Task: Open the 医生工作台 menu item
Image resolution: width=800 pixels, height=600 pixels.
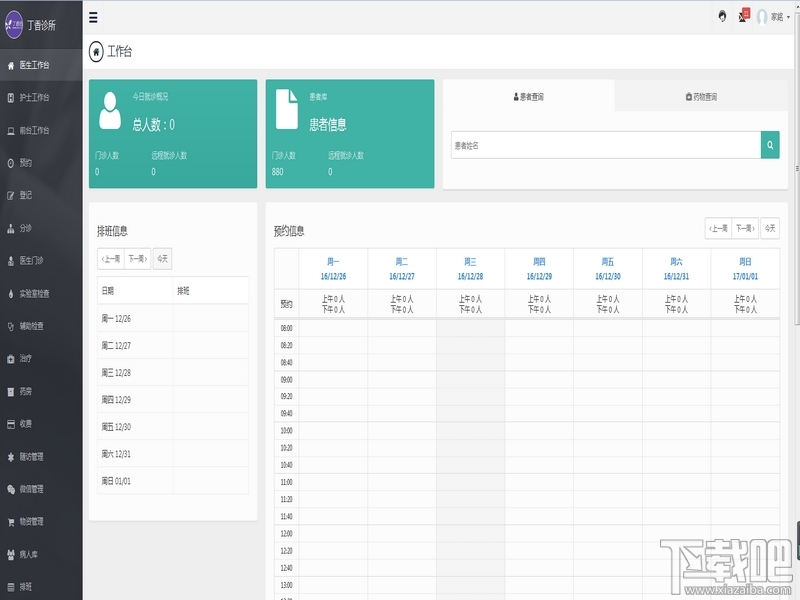Action: (41, 65)
